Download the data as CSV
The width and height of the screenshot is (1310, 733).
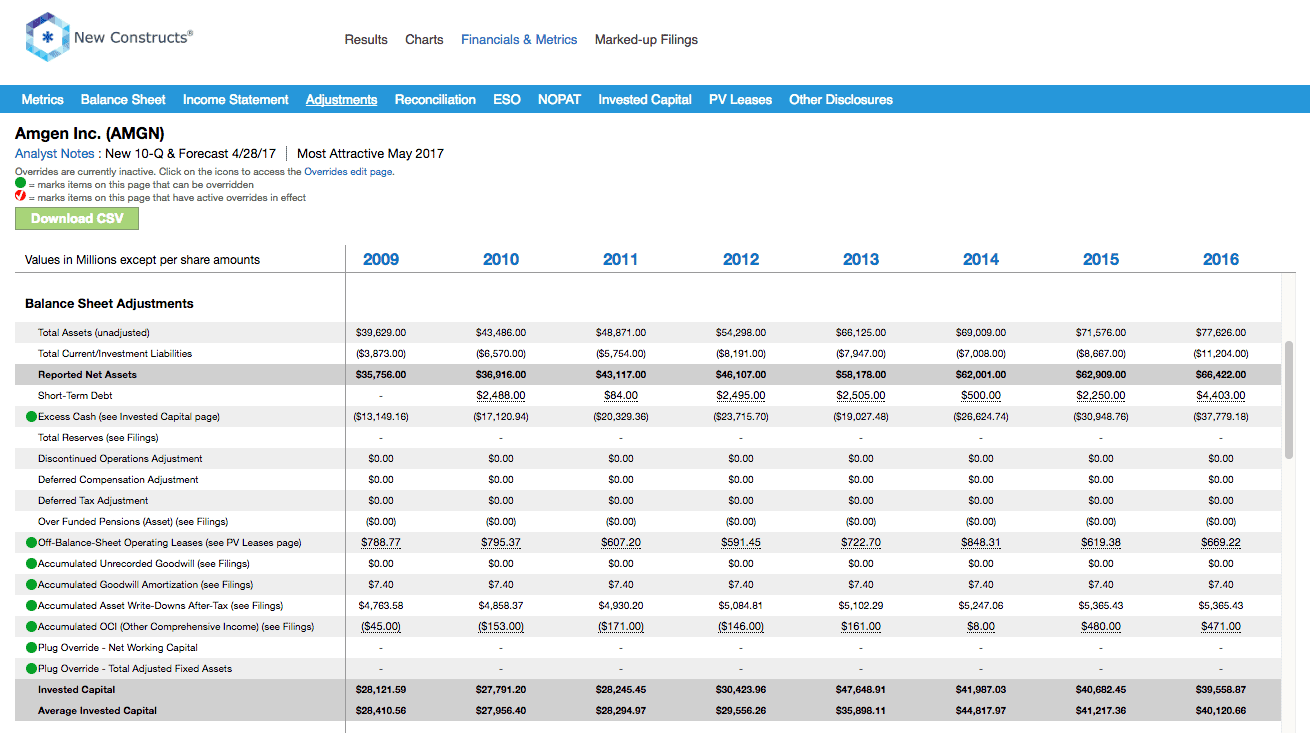click(77, 218)
